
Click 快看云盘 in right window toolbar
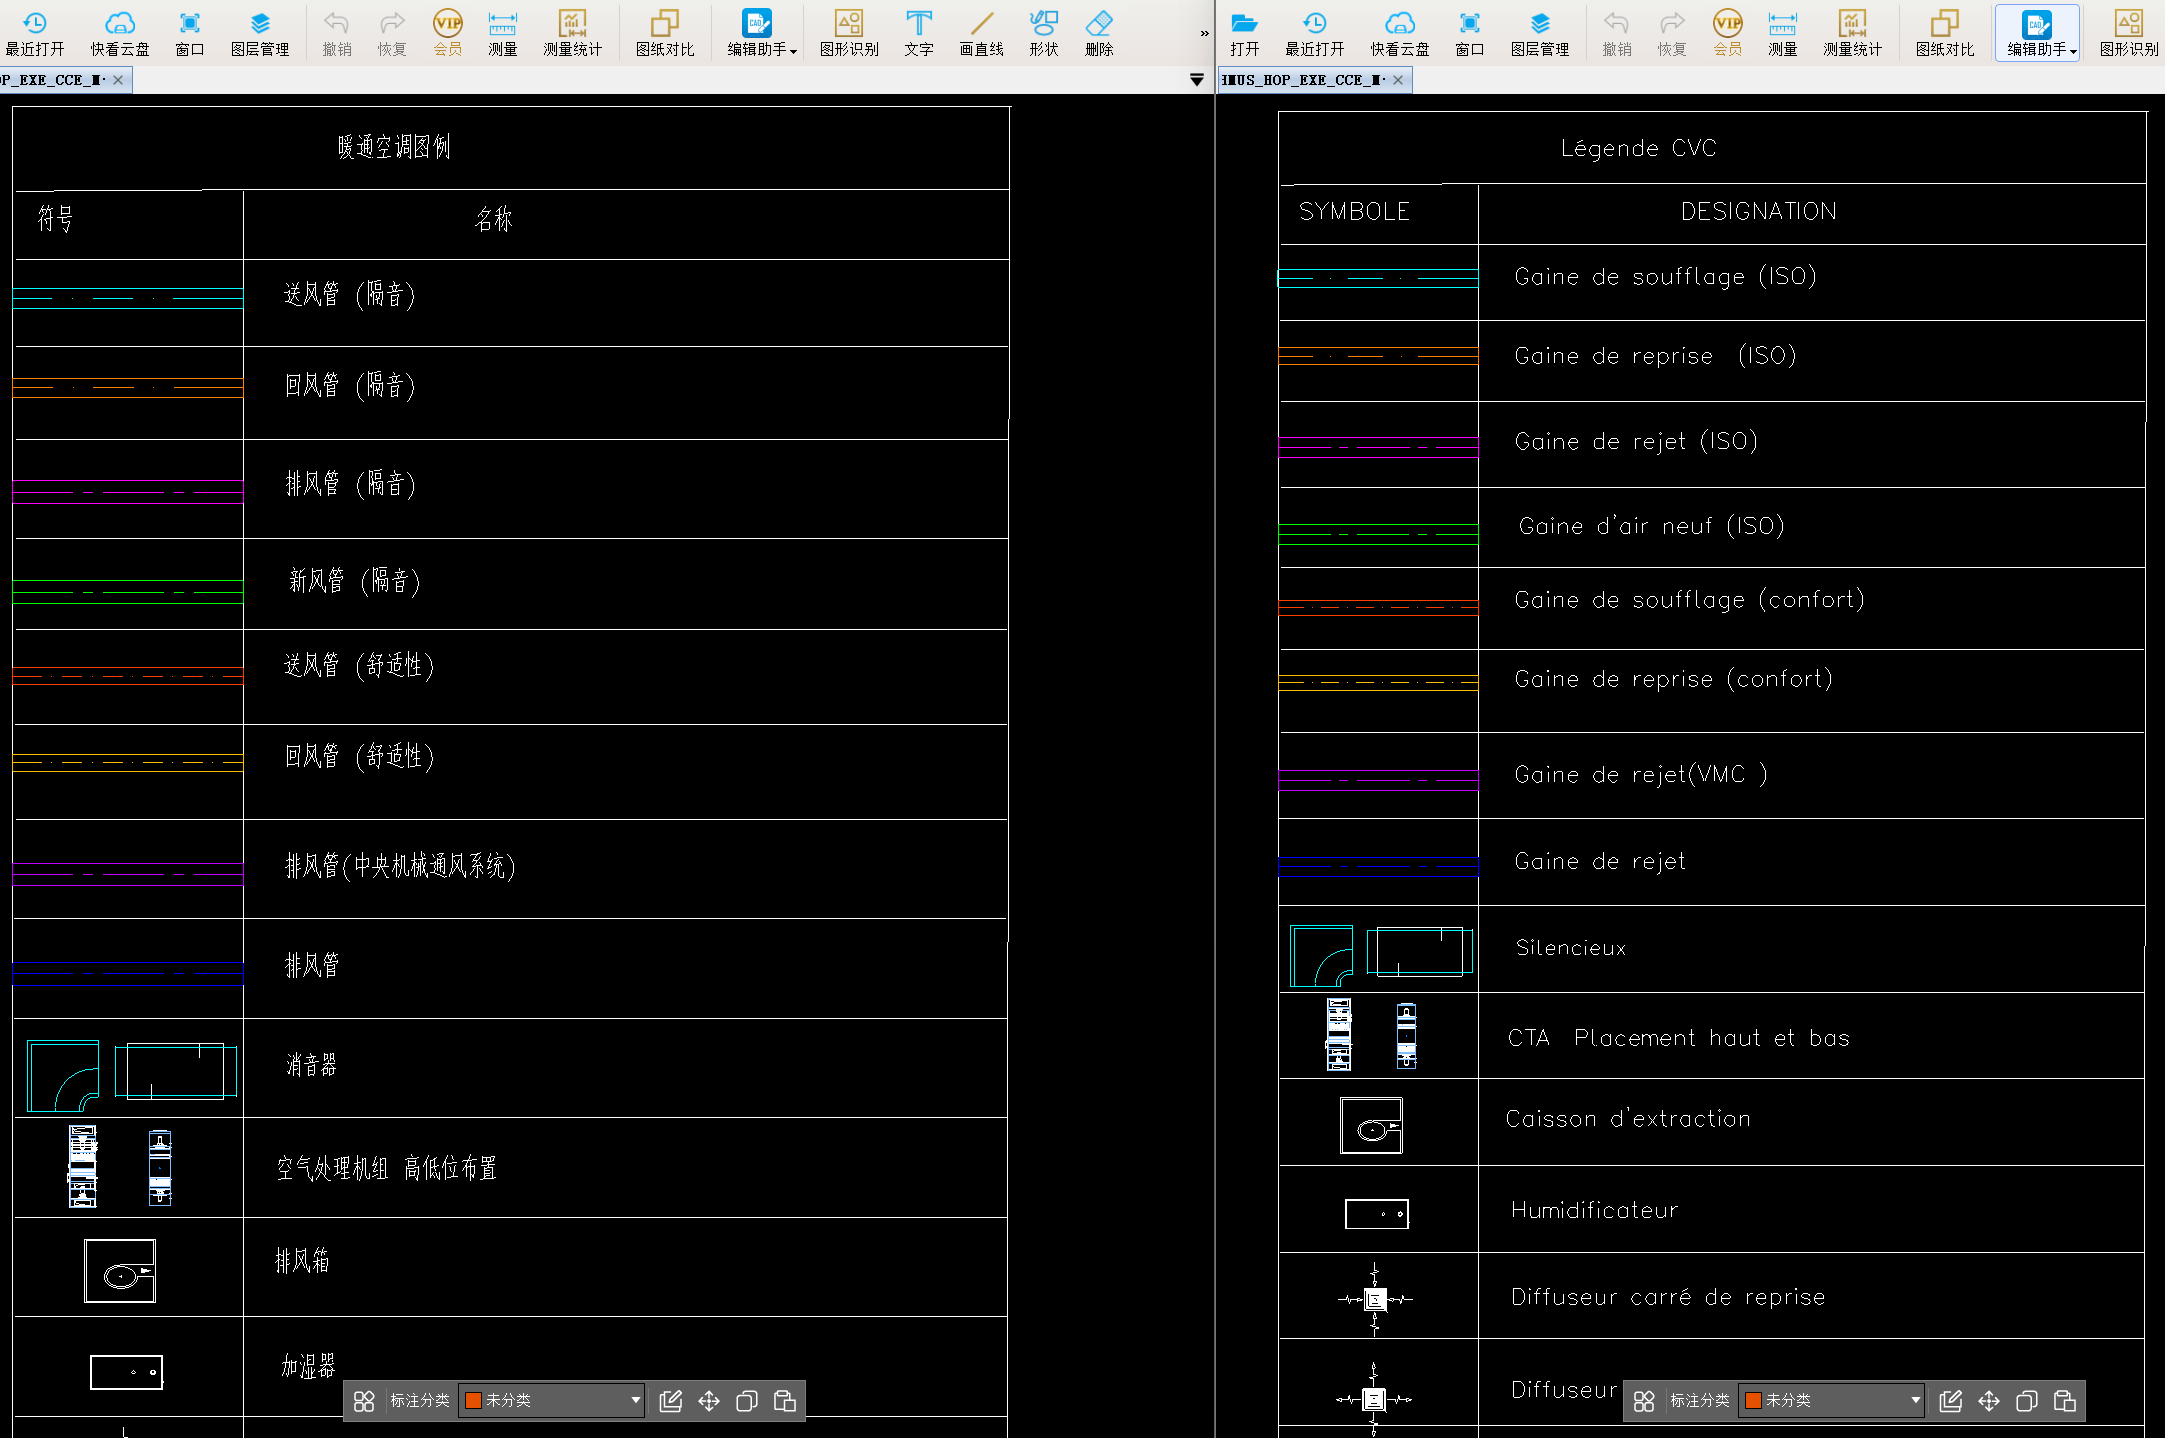point(1400,33)
